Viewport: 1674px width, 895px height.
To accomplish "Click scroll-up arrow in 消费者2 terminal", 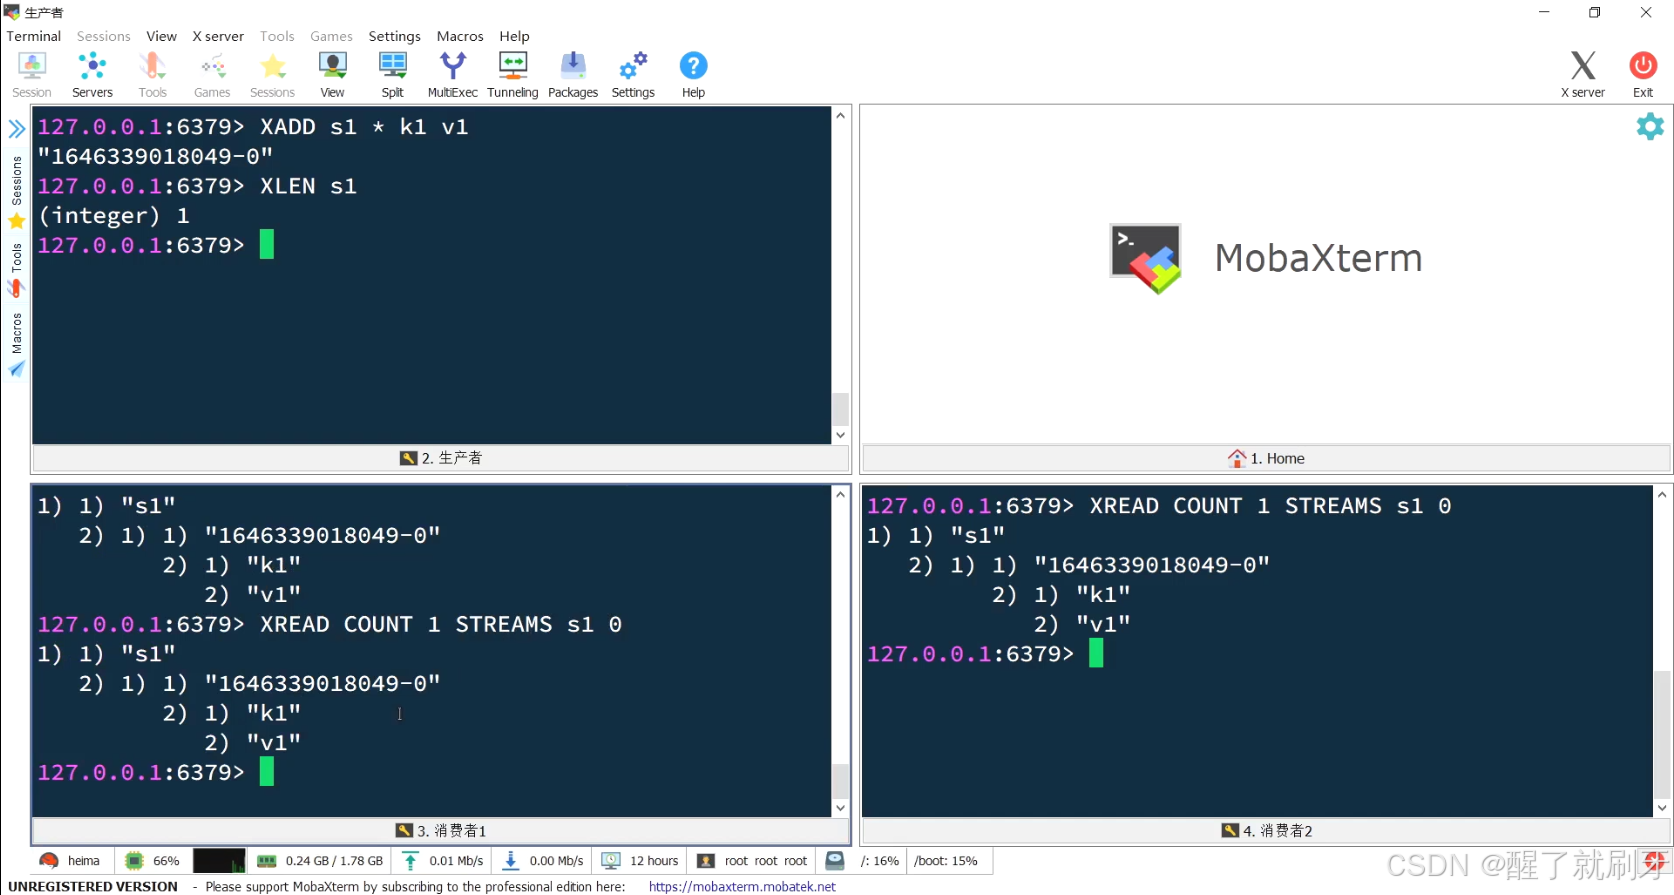I will click(1662, 494).
